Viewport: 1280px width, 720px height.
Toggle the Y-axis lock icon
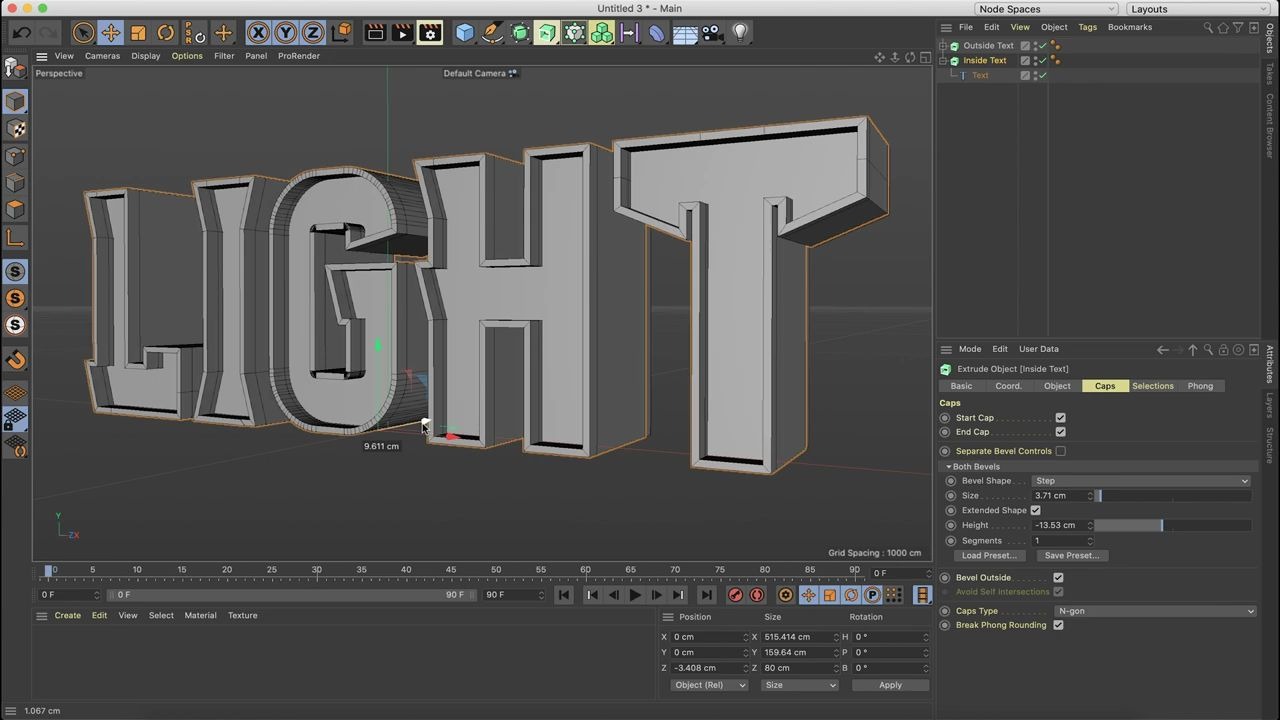285,33
